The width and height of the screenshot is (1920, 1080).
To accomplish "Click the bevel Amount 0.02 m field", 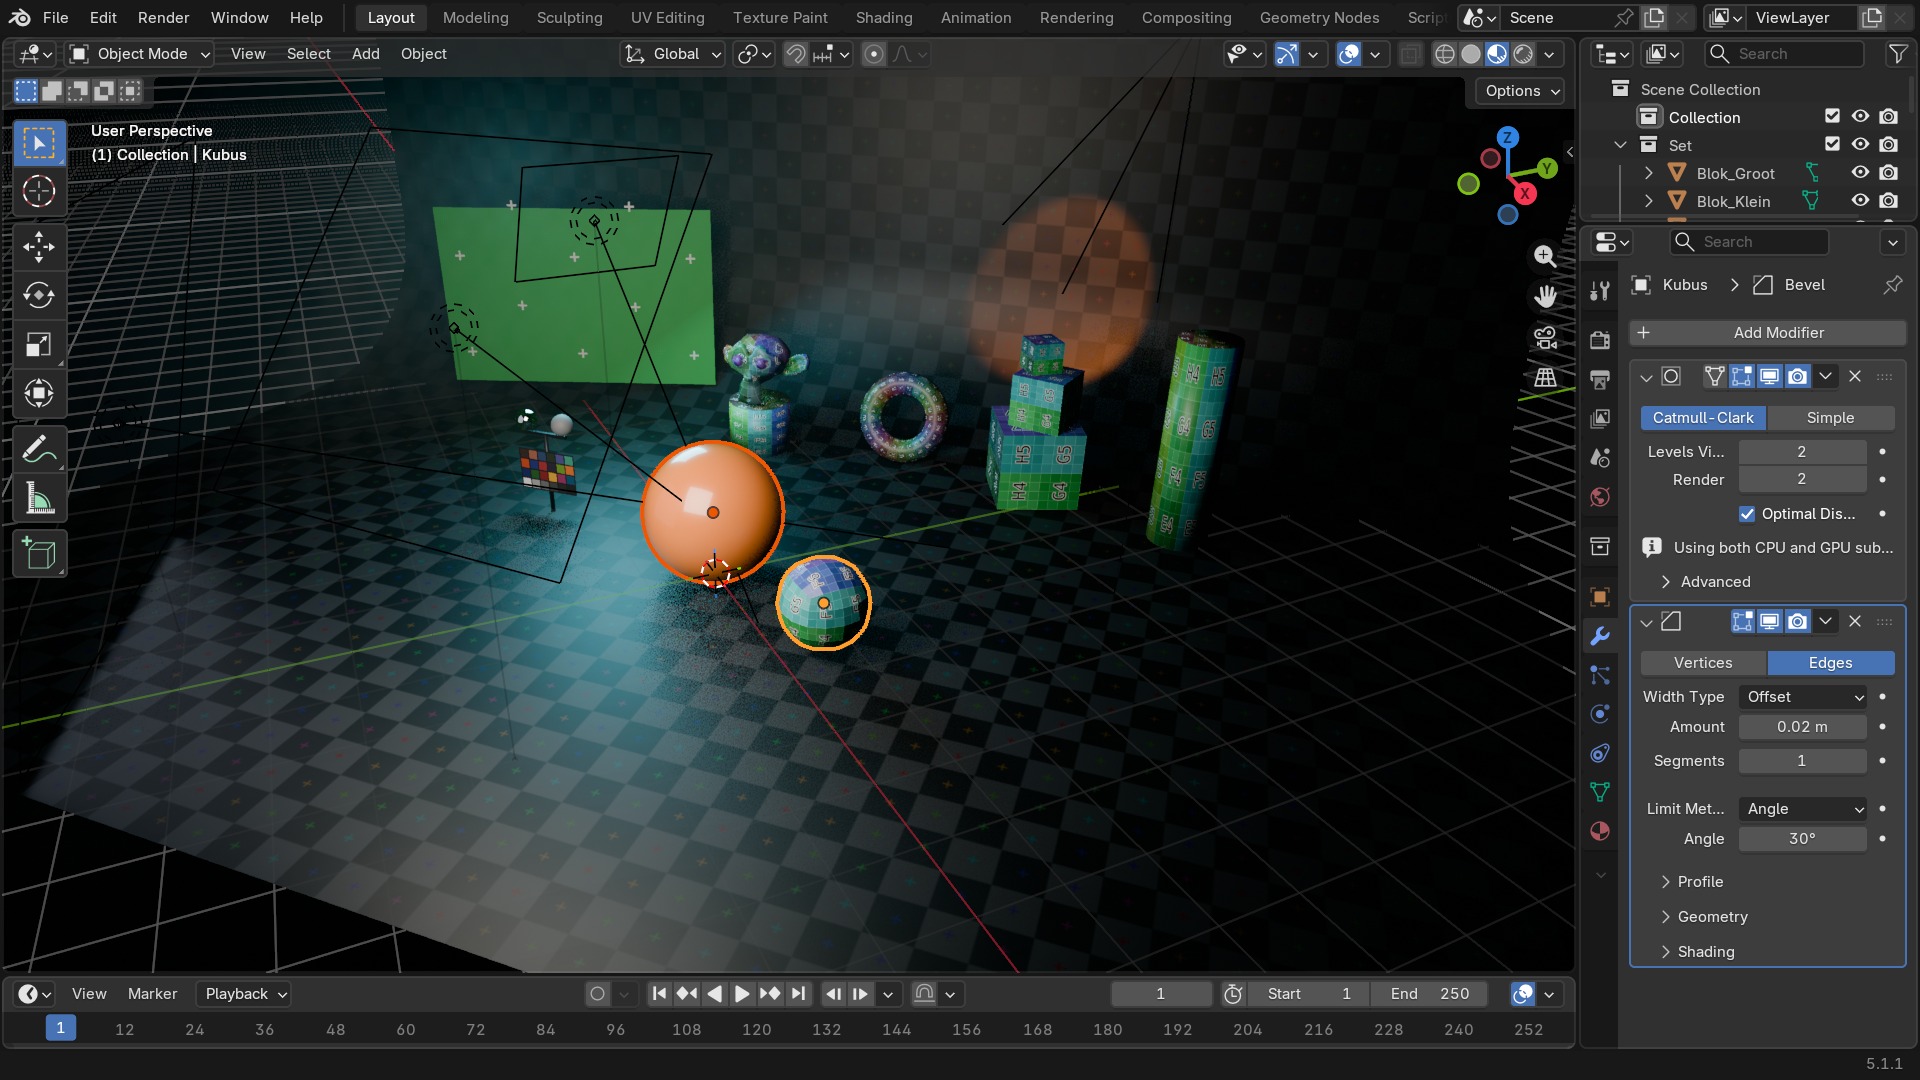I will (1802, 727).
